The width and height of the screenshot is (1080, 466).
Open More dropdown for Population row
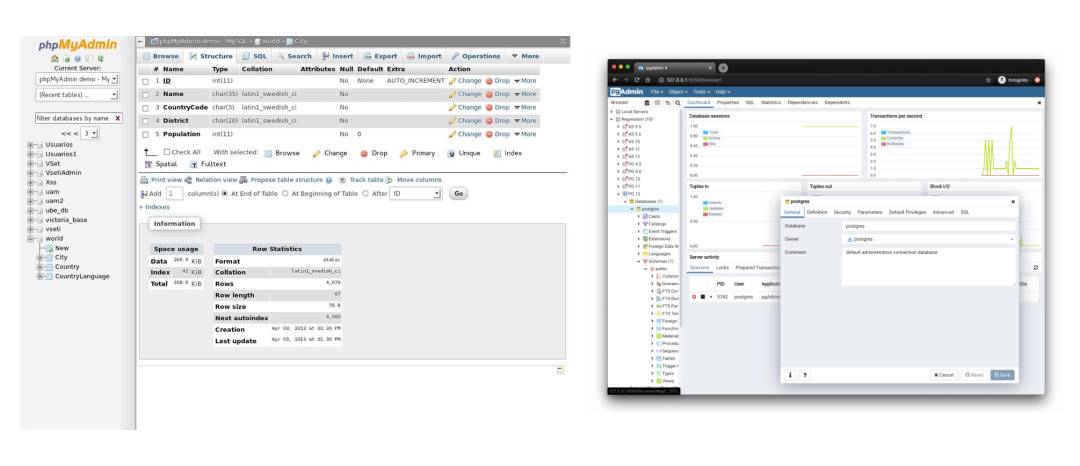(x=525, y=134)
